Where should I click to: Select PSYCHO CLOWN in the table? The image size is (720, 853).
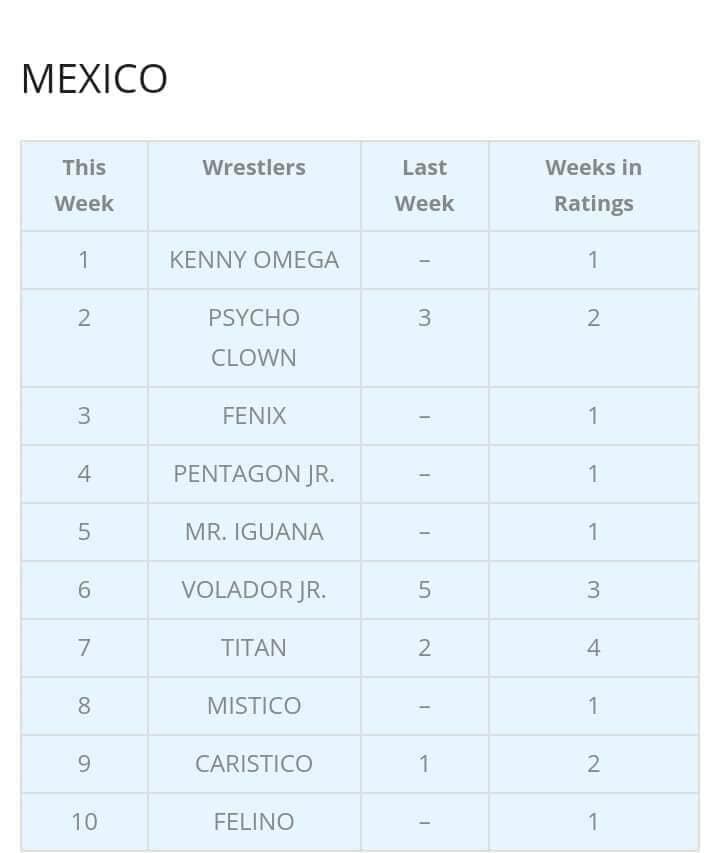click(254, 337)
